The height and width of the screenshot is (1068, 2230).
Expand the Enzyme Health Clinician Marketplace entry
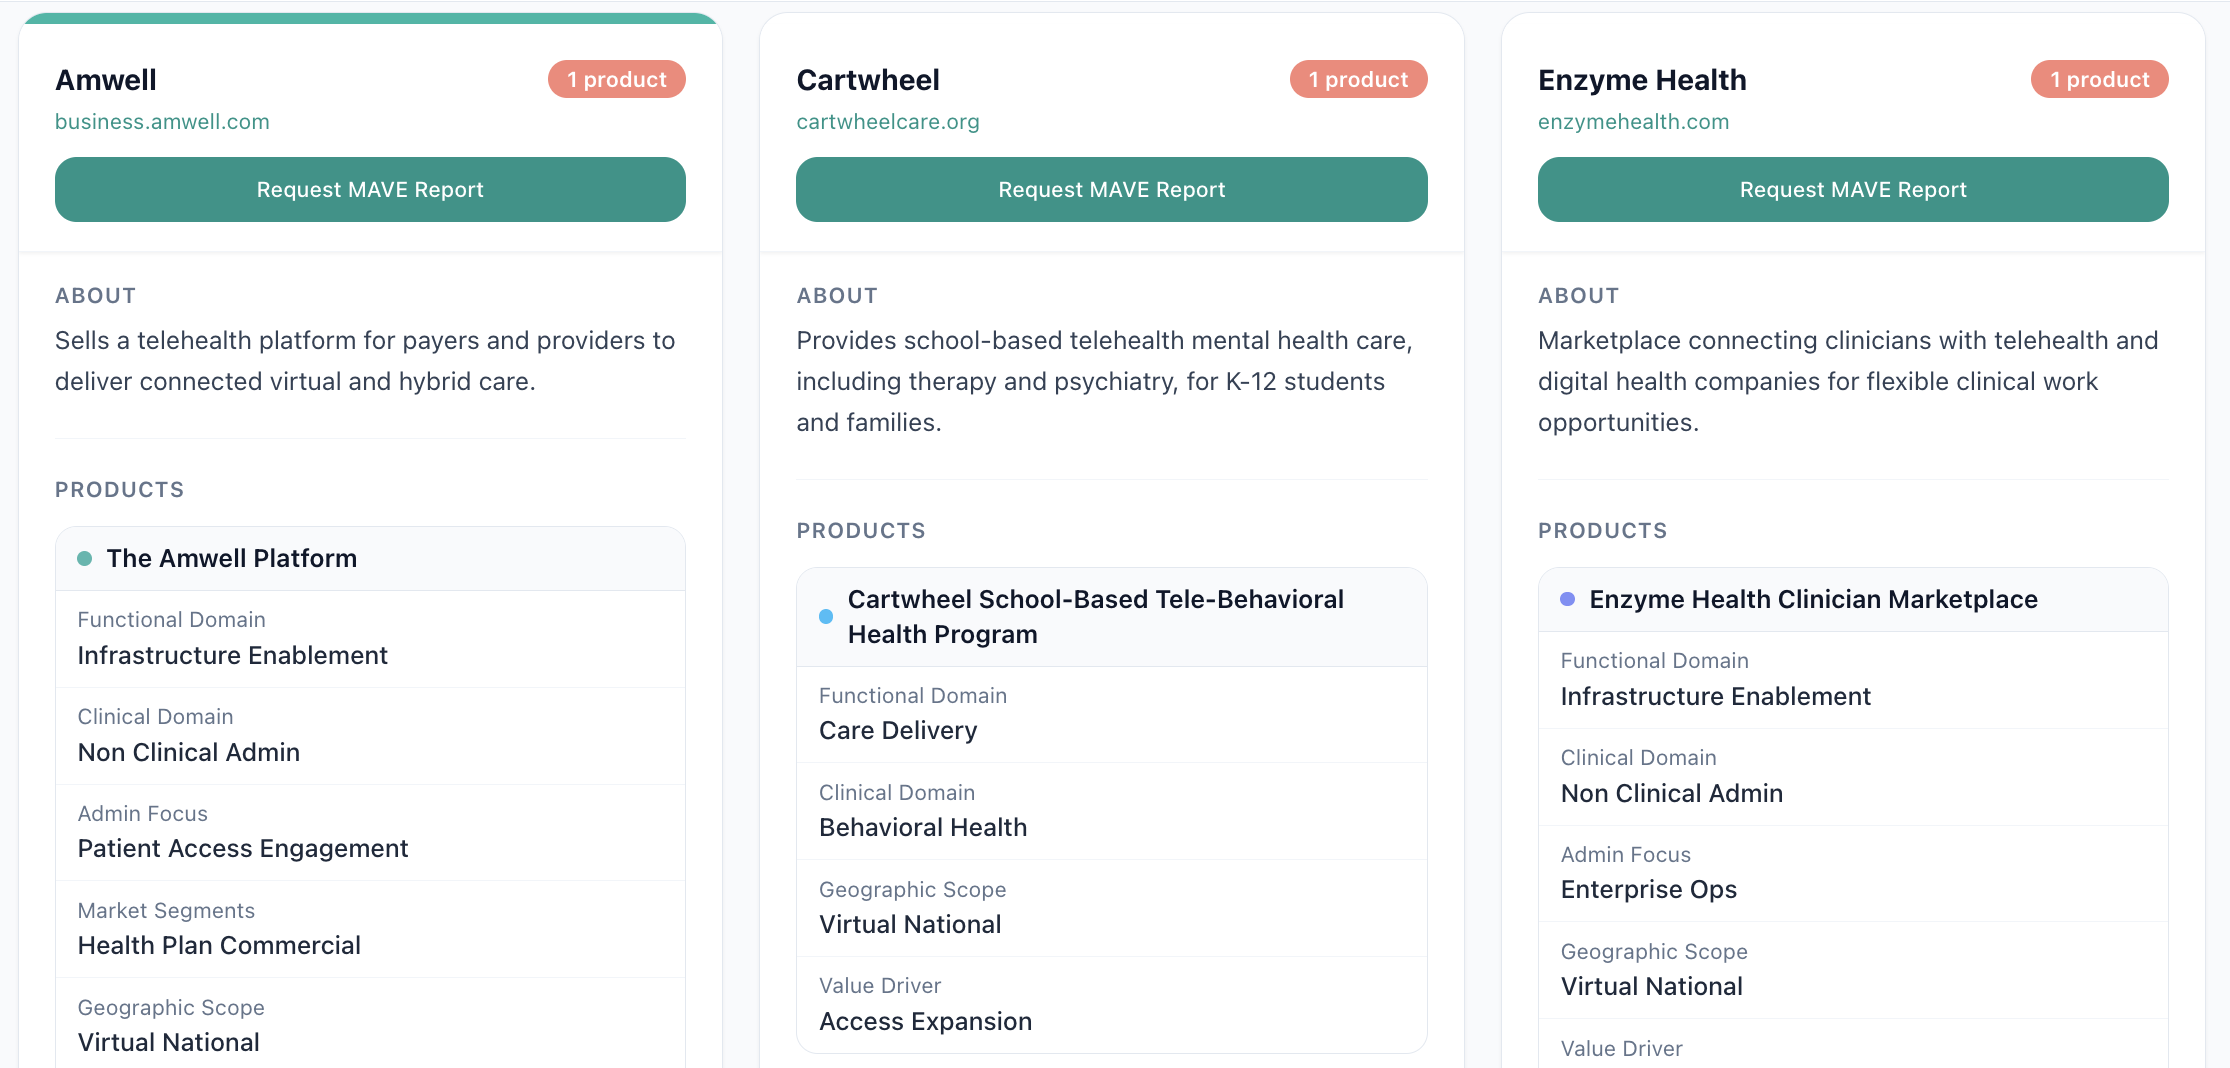pos(1813,598)
